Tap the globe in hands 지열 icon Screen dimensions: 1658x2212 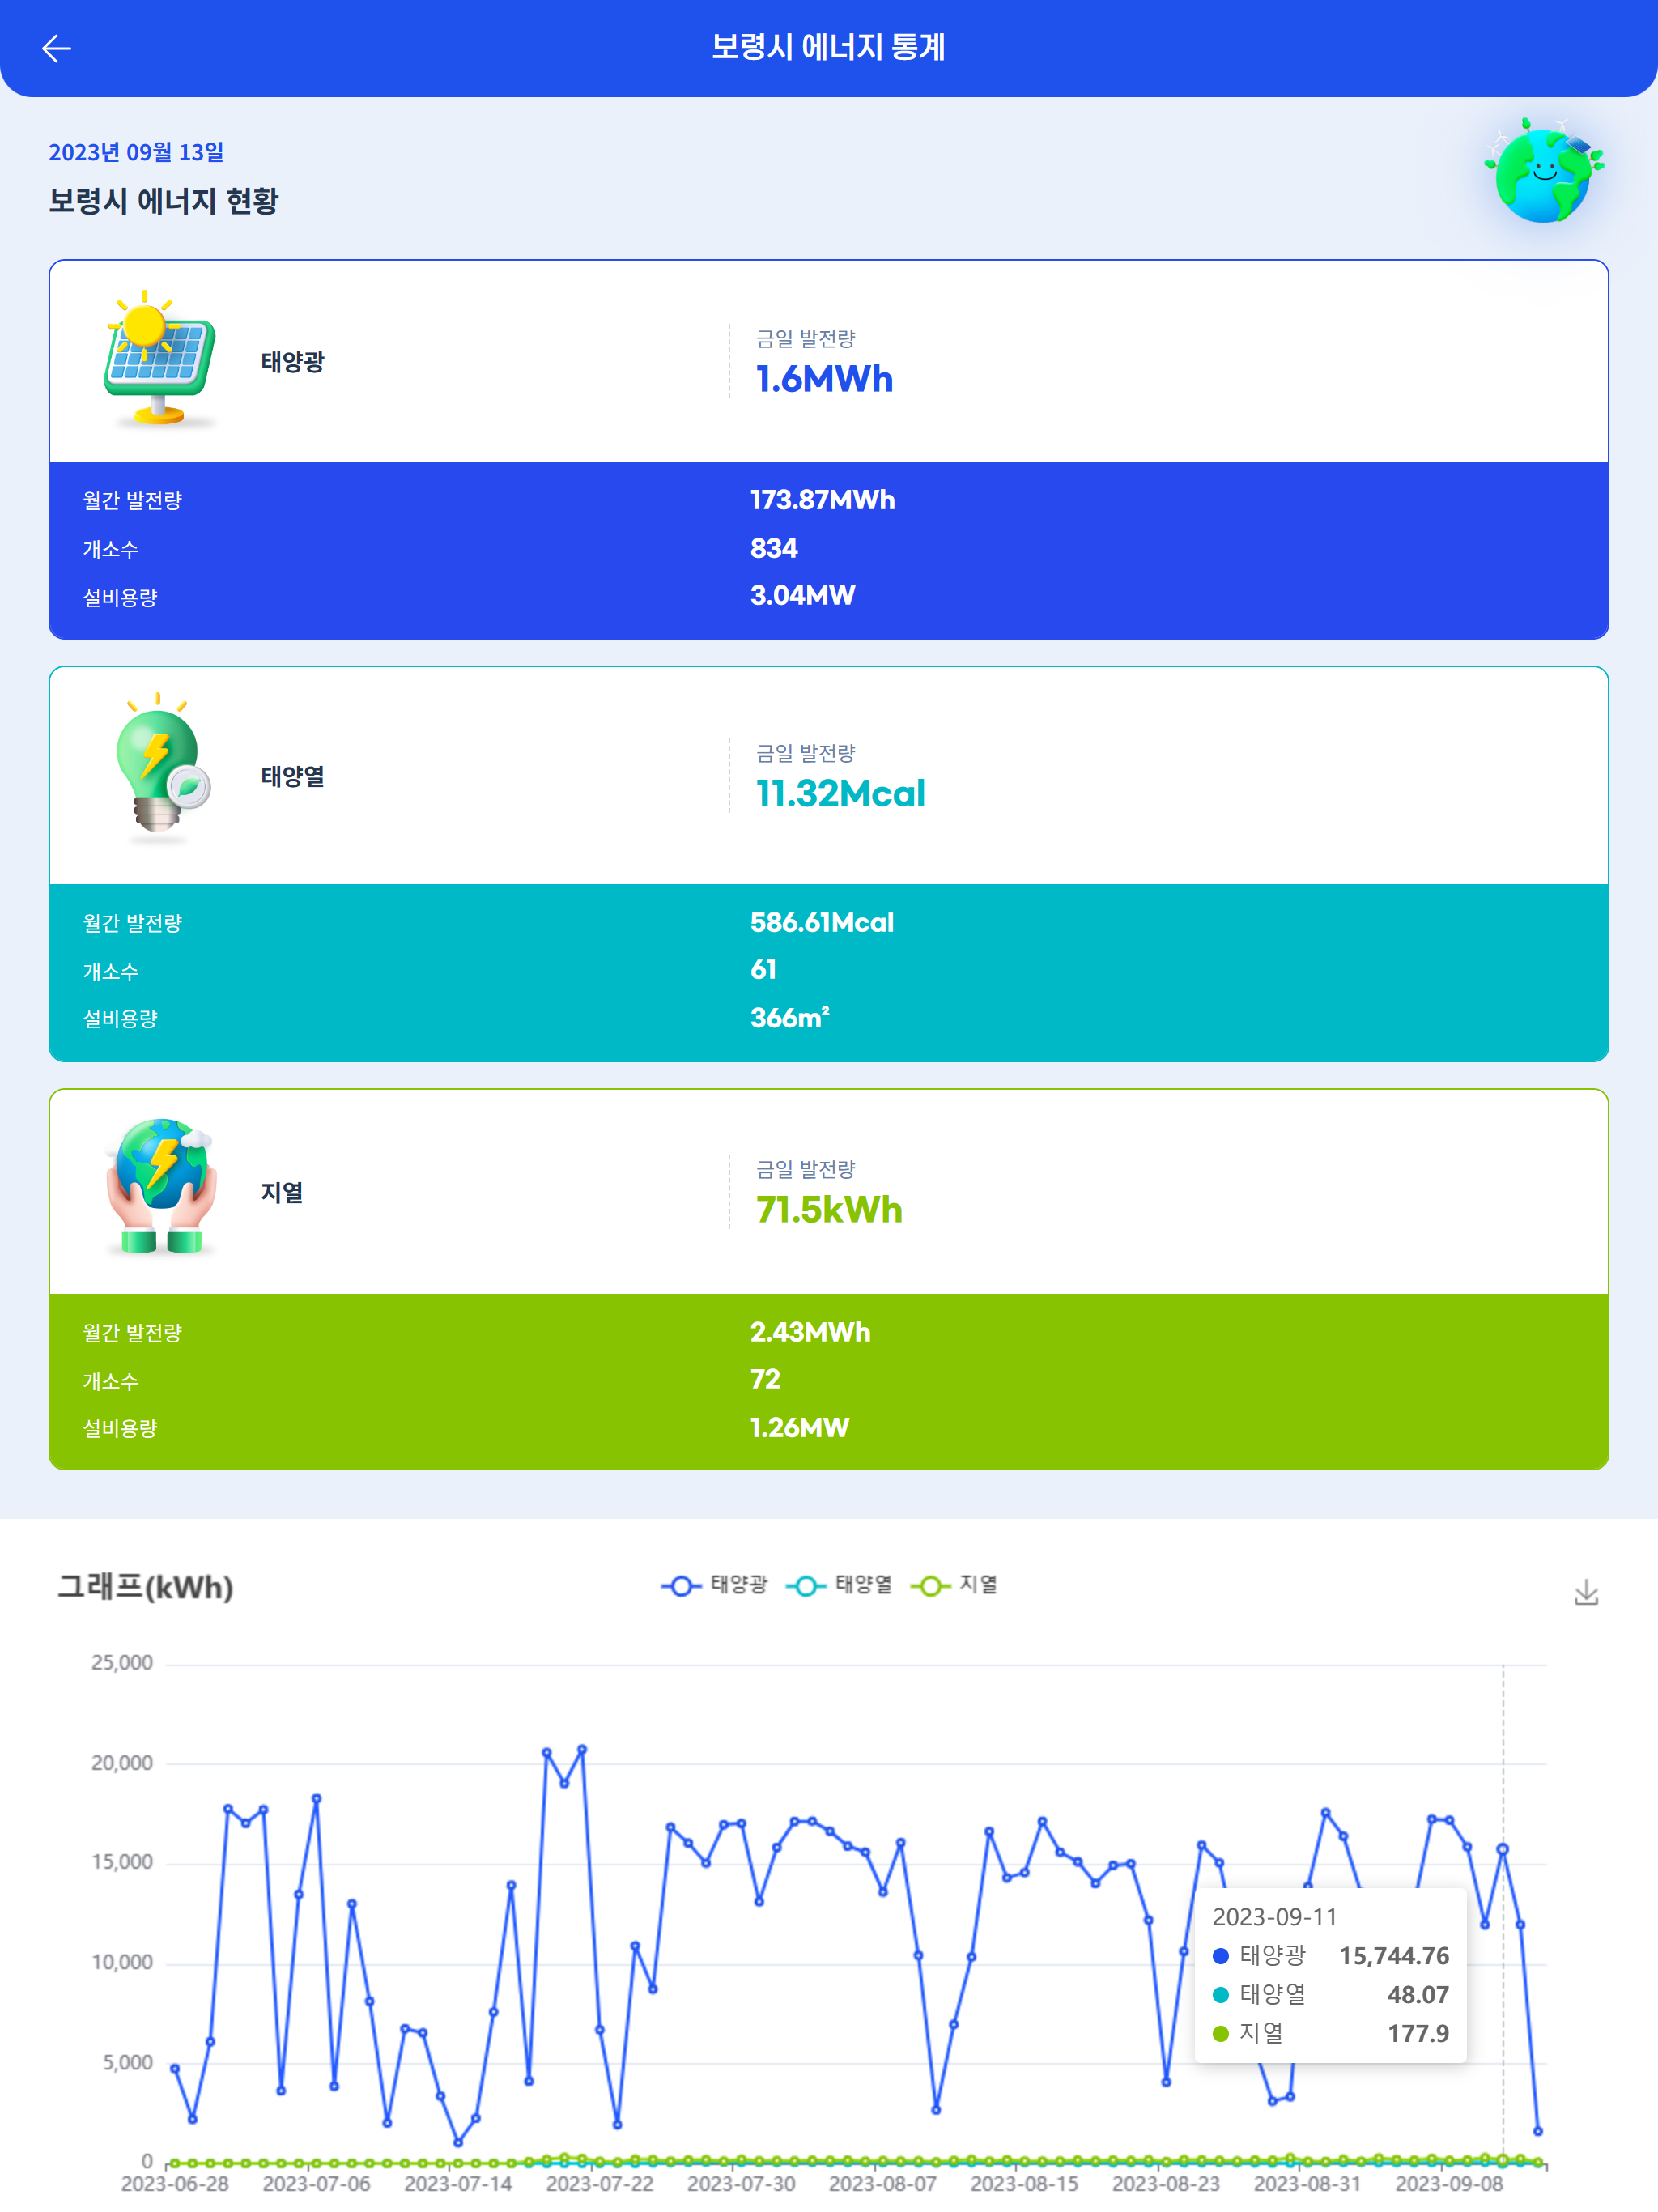[161, 1187]
